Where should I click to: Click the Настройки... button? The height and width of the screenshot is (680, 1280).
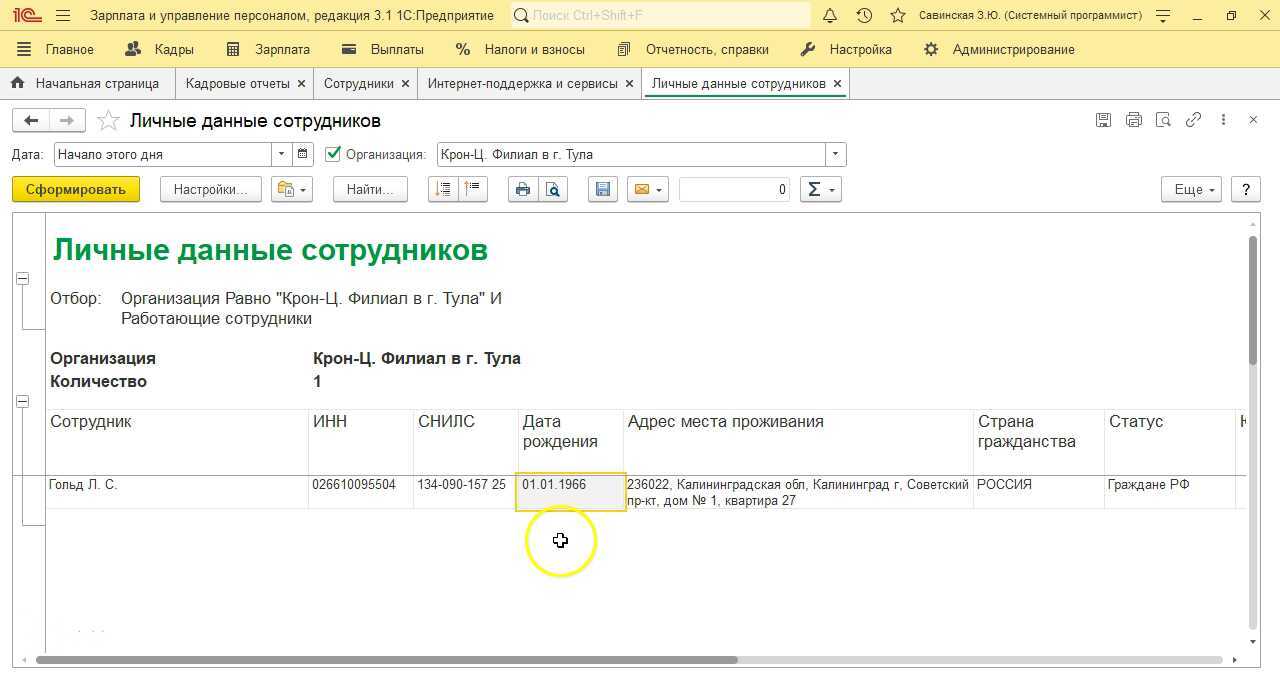tap(210, 189)
